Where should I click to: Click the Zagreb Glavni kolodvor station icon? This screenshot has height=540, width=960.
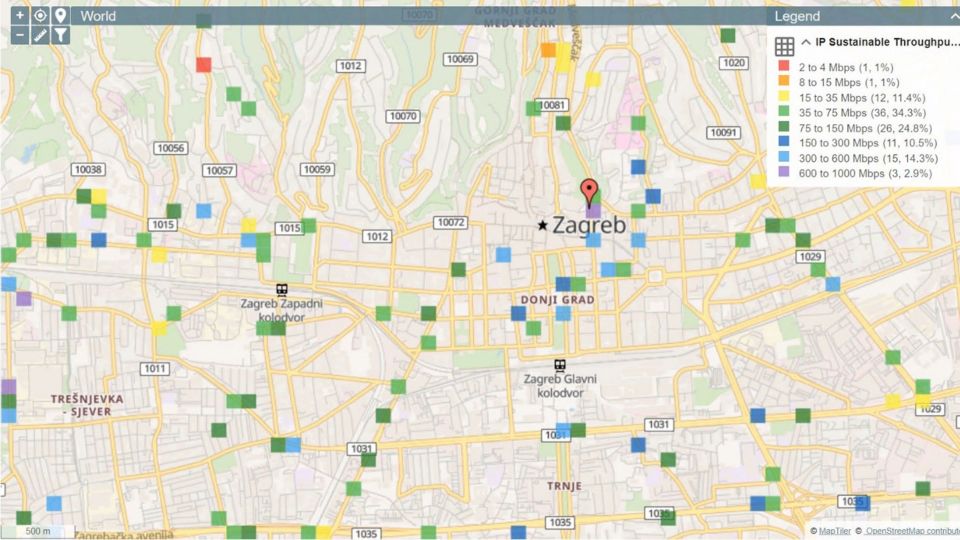click(560, 366)
